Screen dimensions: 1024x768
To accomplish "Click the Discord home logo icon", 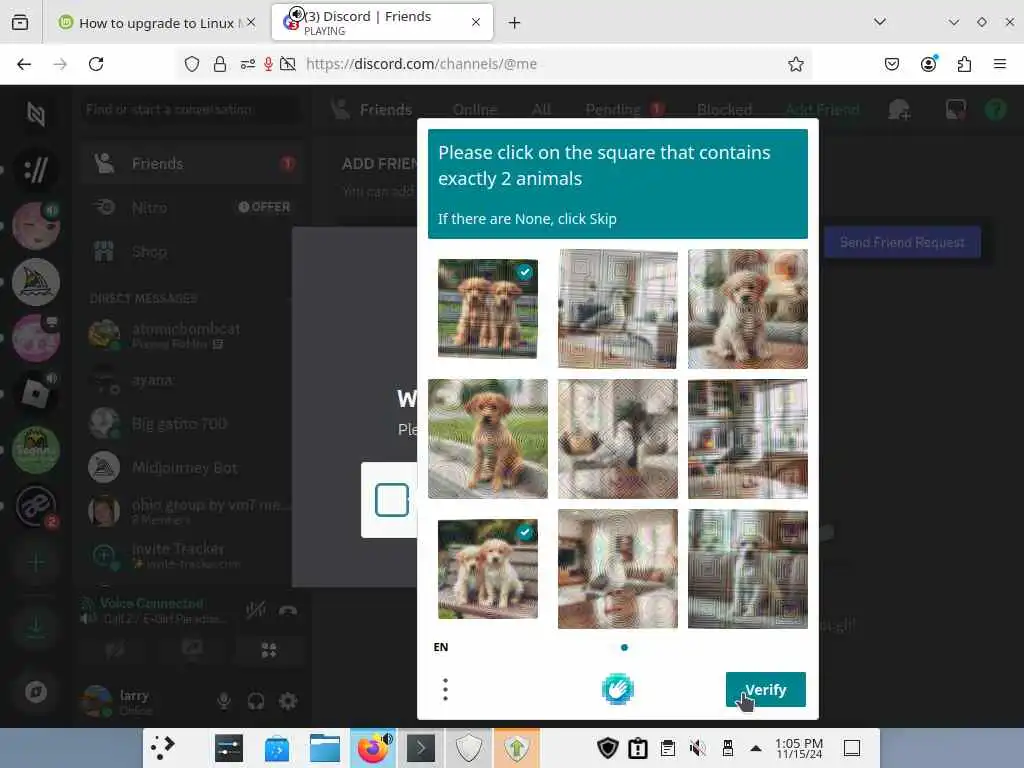I will (x=36, y=114).
